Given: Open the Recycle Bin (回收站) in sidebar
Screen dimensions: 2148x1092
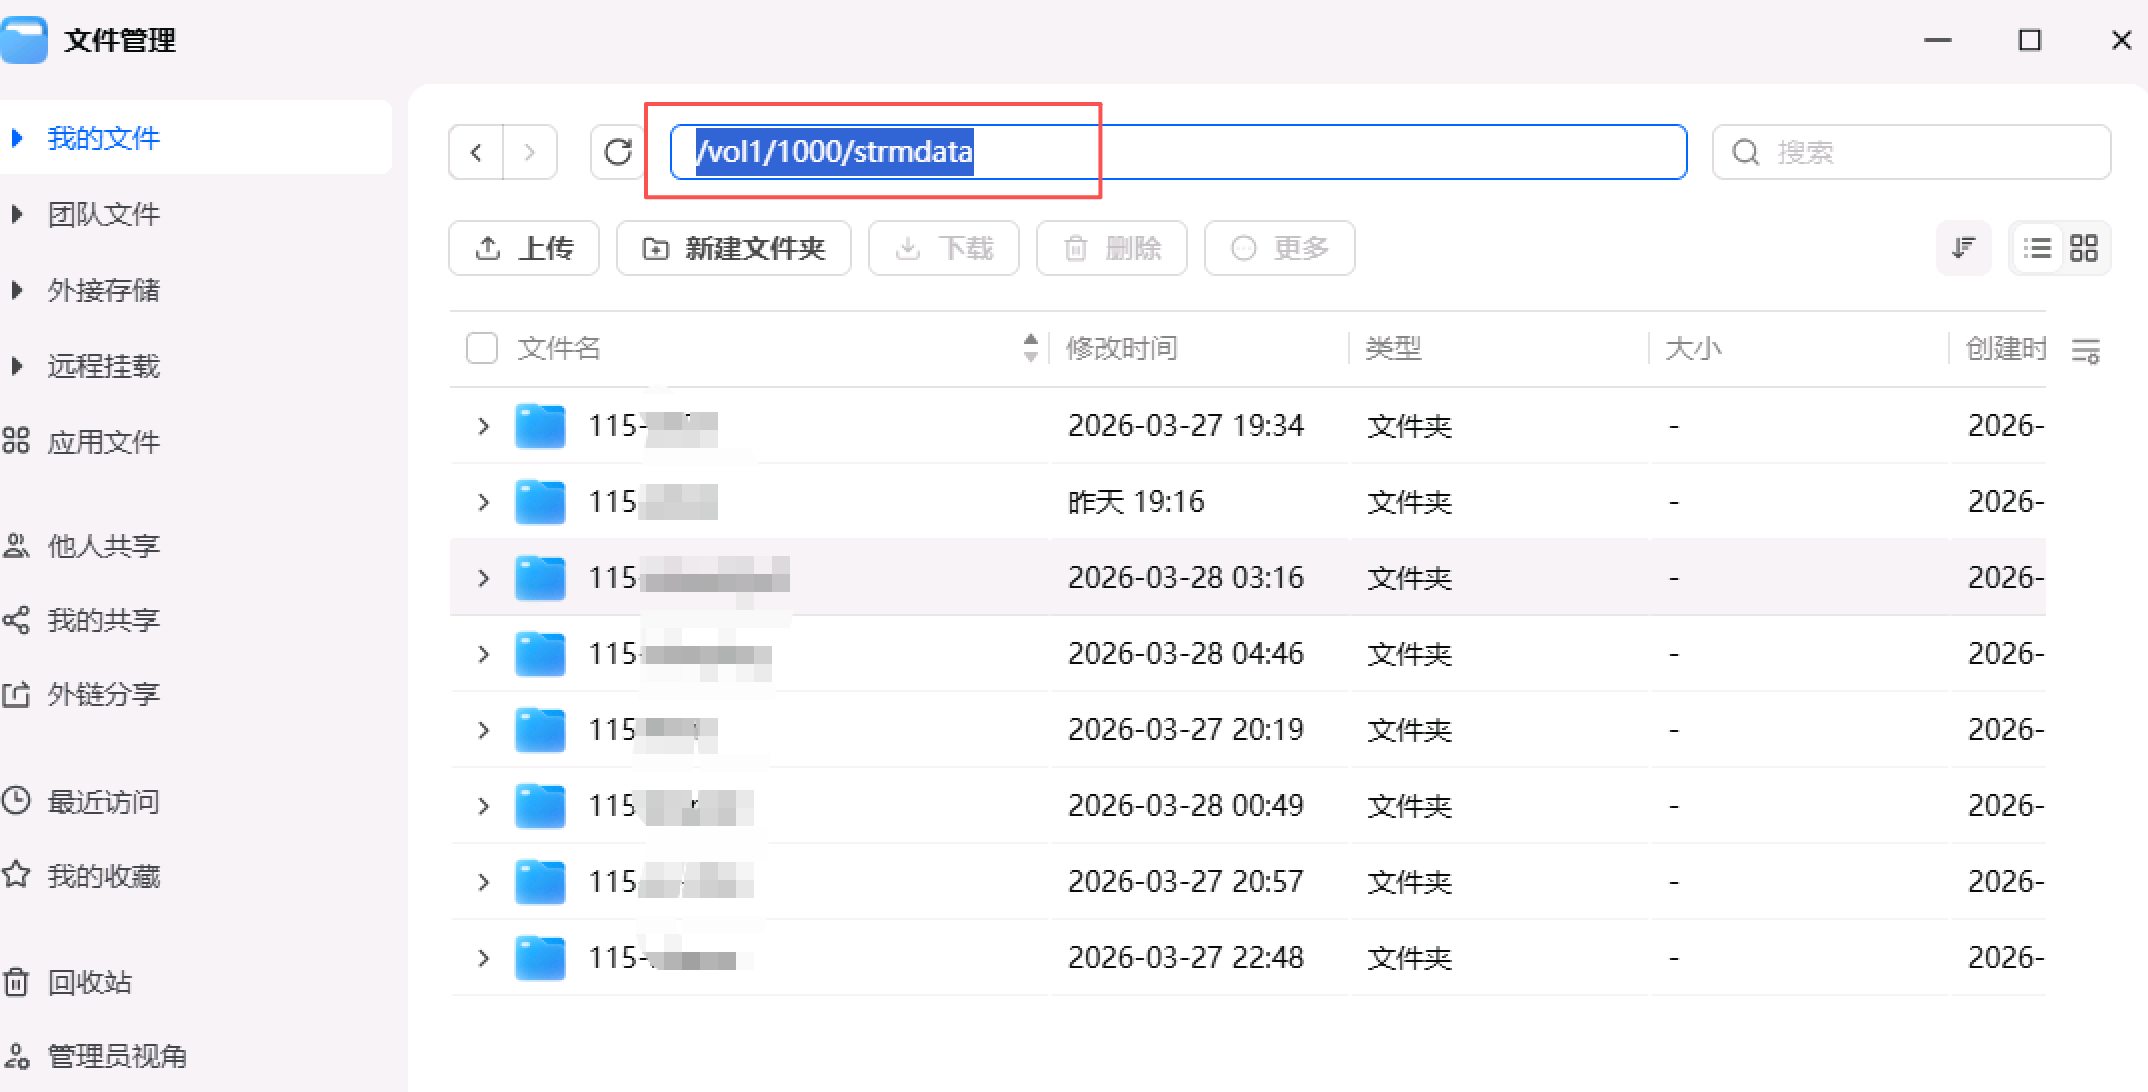Looking at the screenshot, I should pos(88,982).
